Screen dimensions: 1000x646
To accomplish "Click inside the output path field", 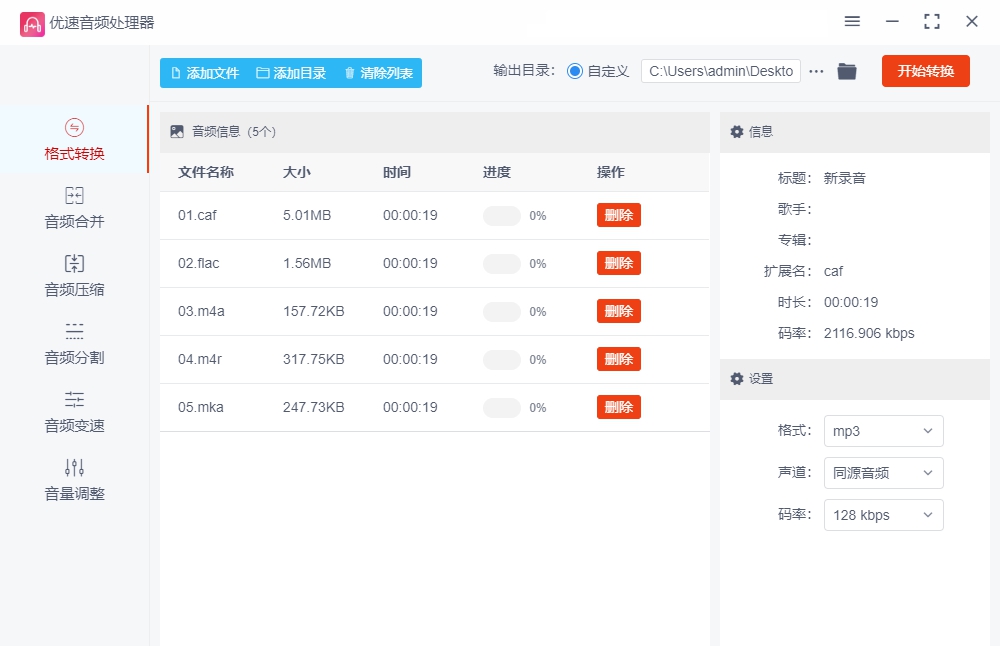I will click(720, 71).
